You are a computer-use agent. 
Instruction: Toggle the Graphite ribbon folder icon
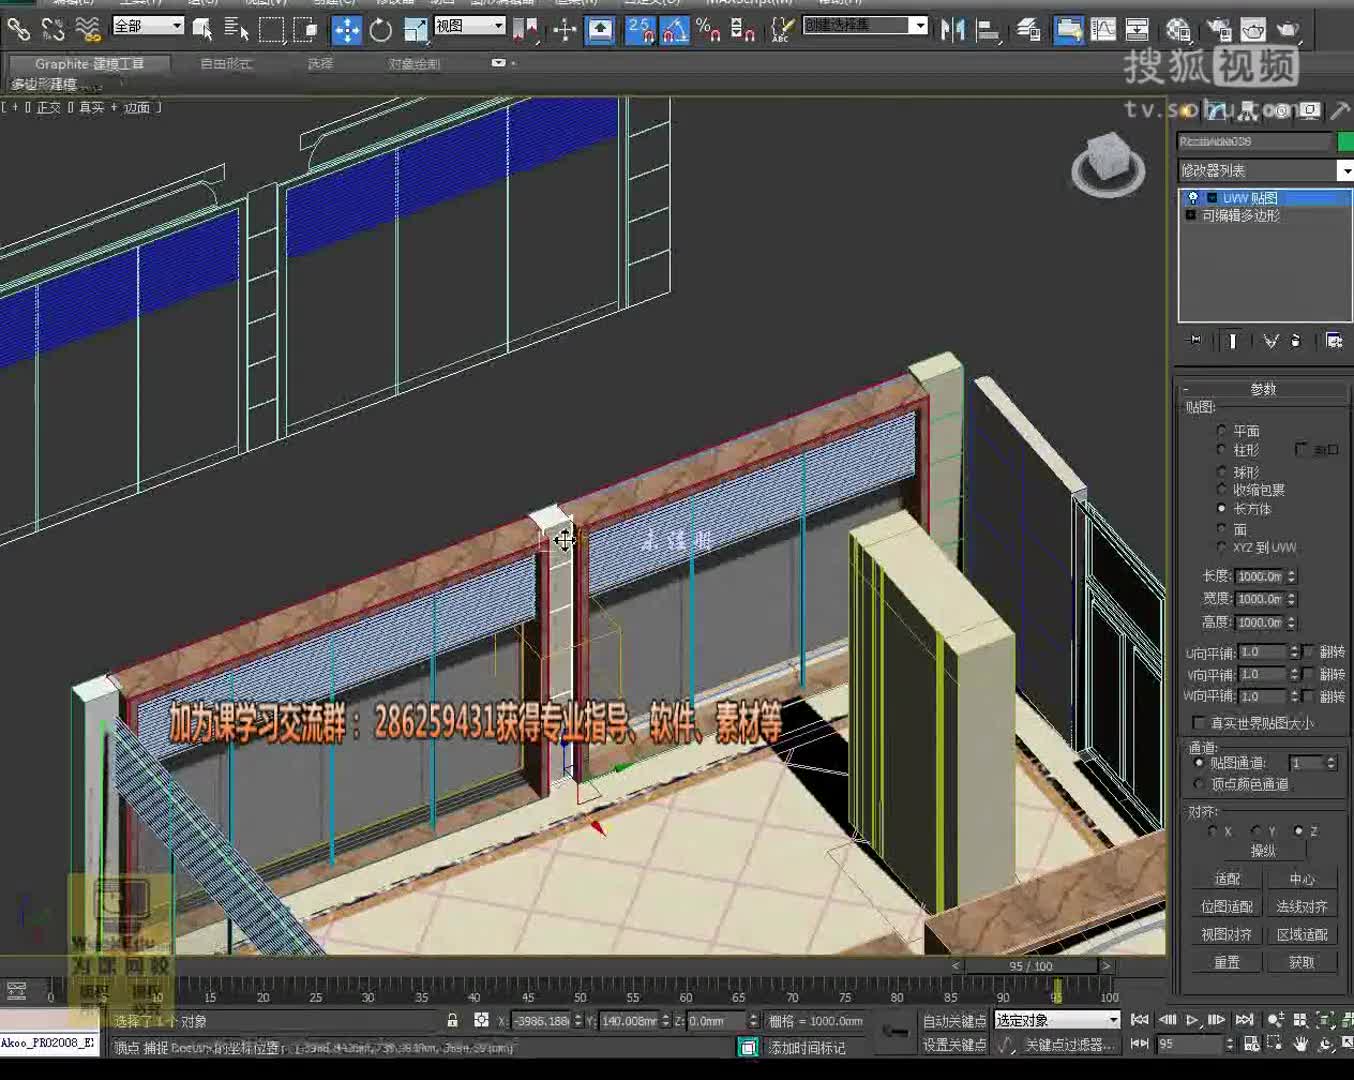1068,29
